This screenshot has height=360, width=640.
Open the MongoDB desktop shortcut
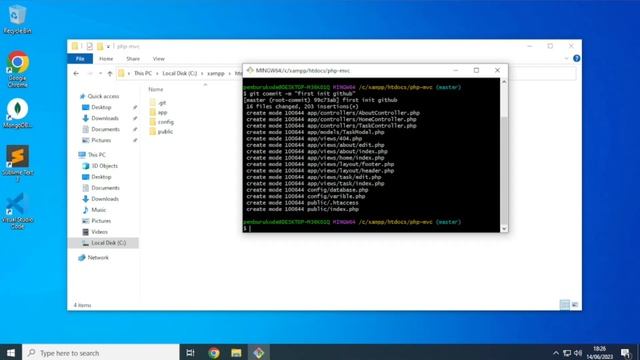click(17, 113)
